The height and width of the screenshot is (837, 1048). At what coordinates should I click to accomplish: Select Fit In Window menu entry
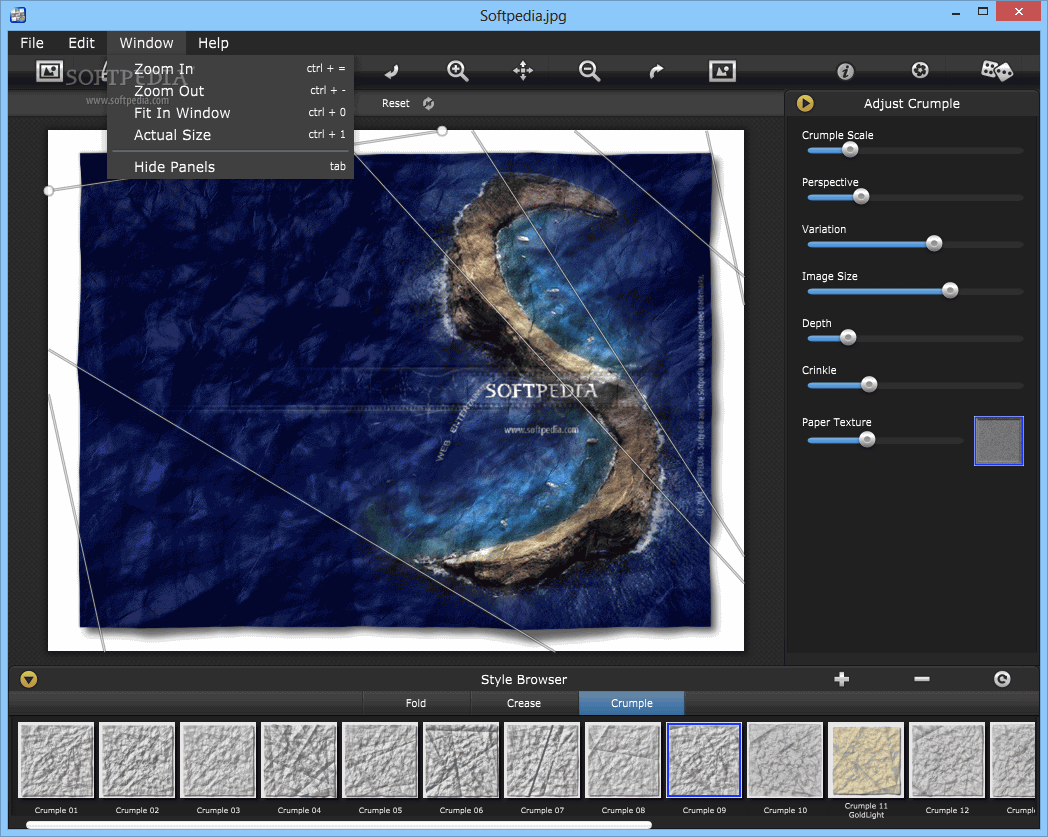coord(231,113)
